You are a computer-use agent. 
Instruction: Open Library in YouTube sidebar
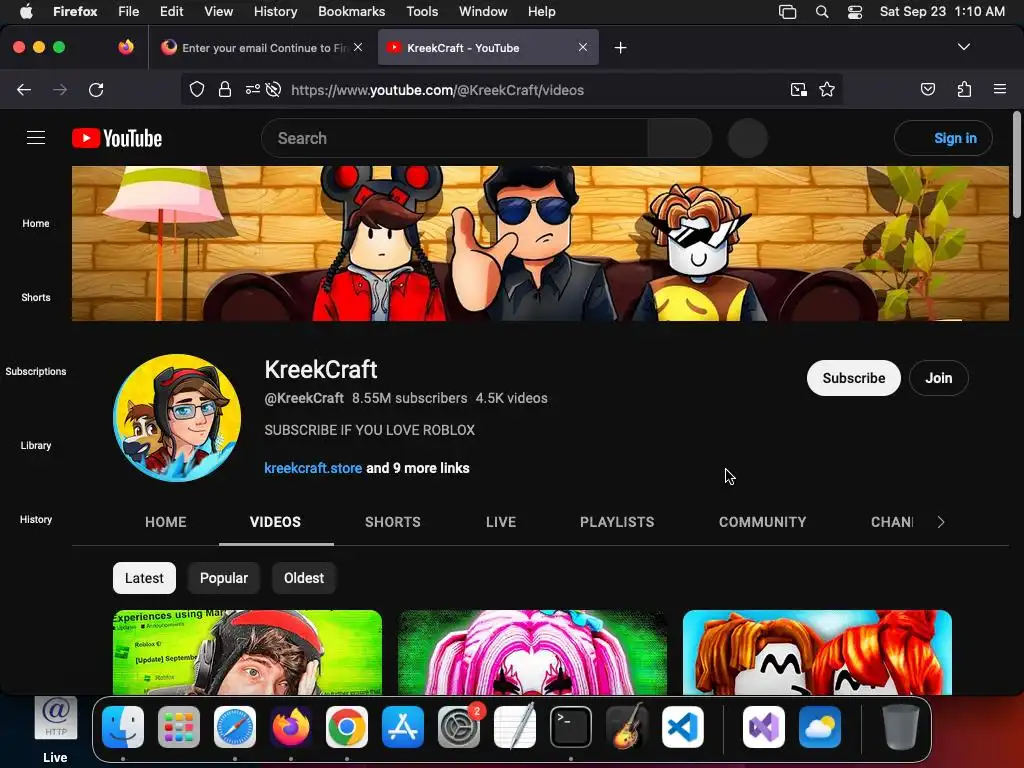coord(36,445)
